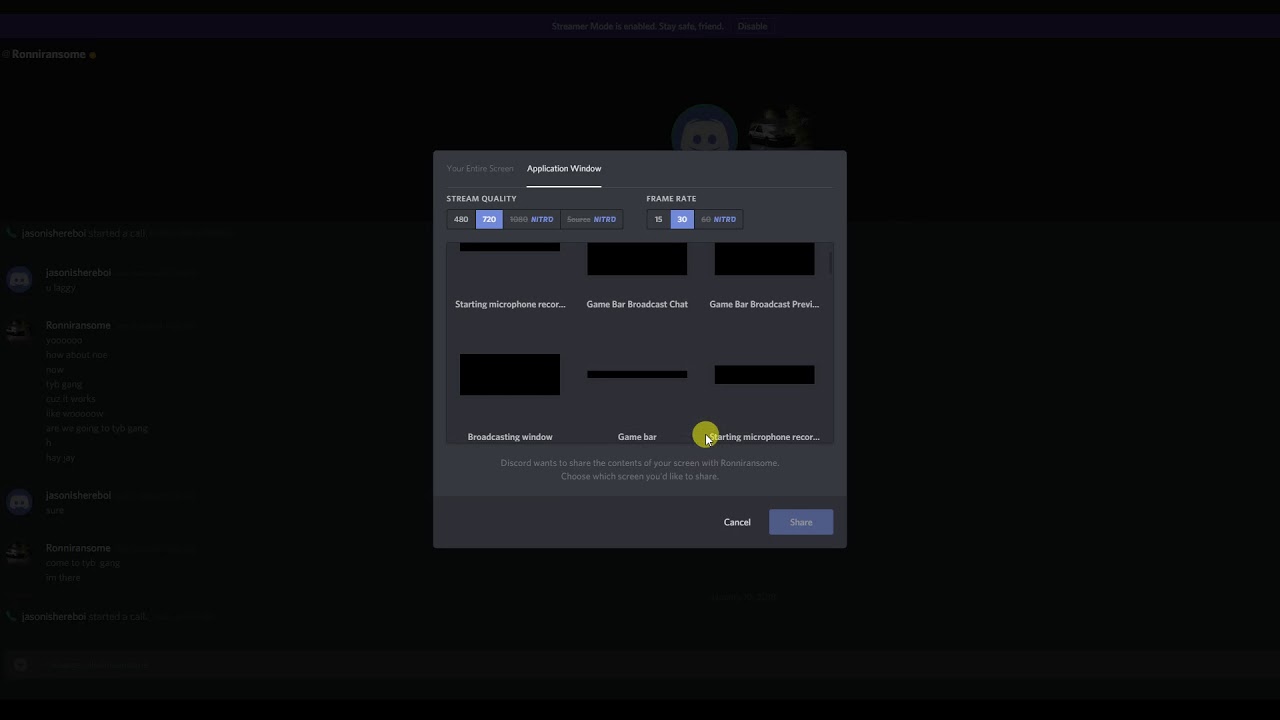Open jasonisherebol avatar beside 'u laggy' message
The image size is (1280, 720).
[x=19, y=280]
